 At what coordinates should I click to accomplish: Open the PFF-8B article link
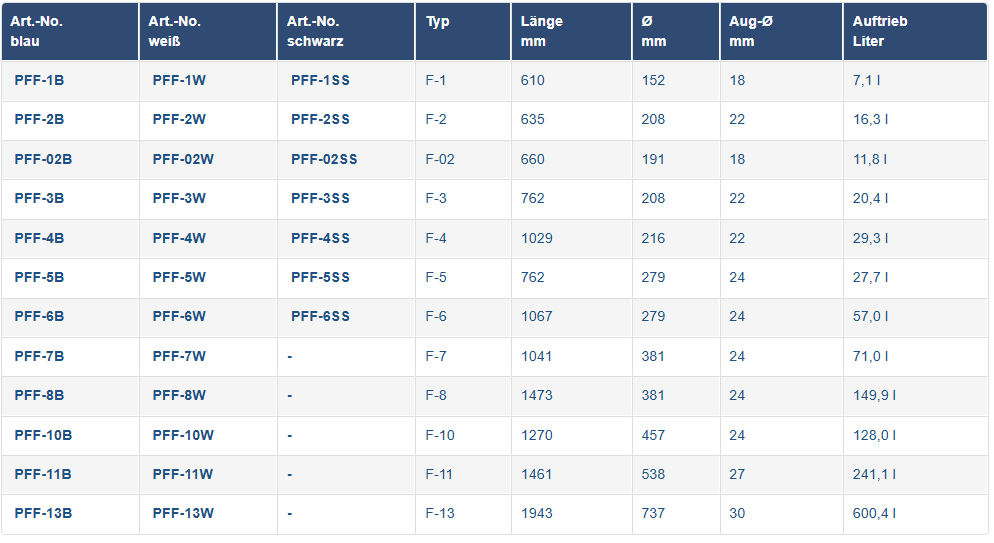click(39, 395)
